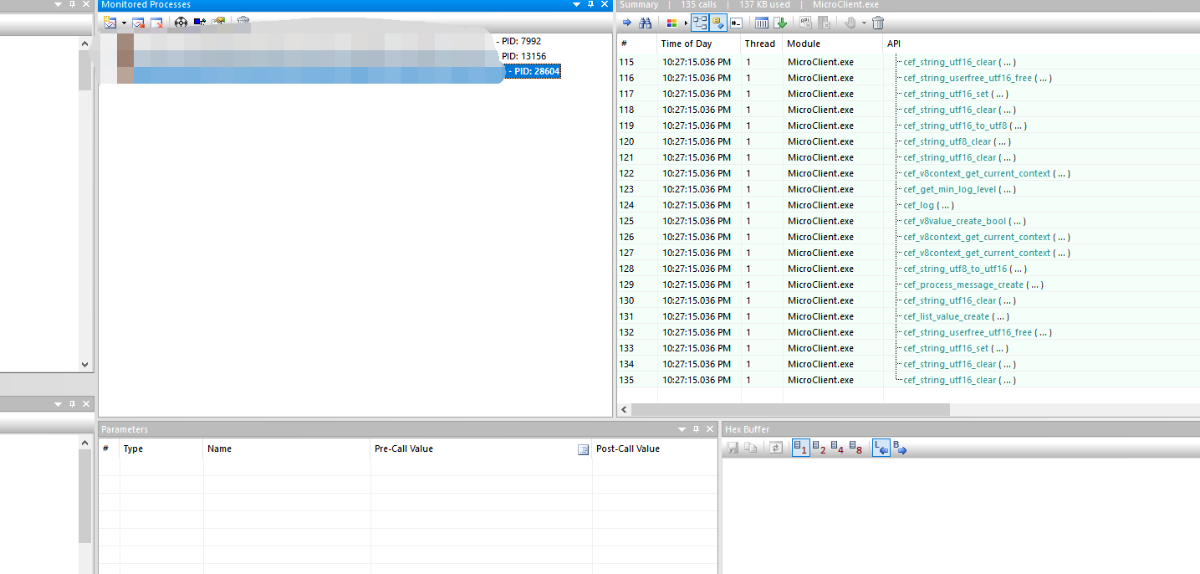
Task: Select row 115 cef_string_utf16_clear call
Action: 908,62
